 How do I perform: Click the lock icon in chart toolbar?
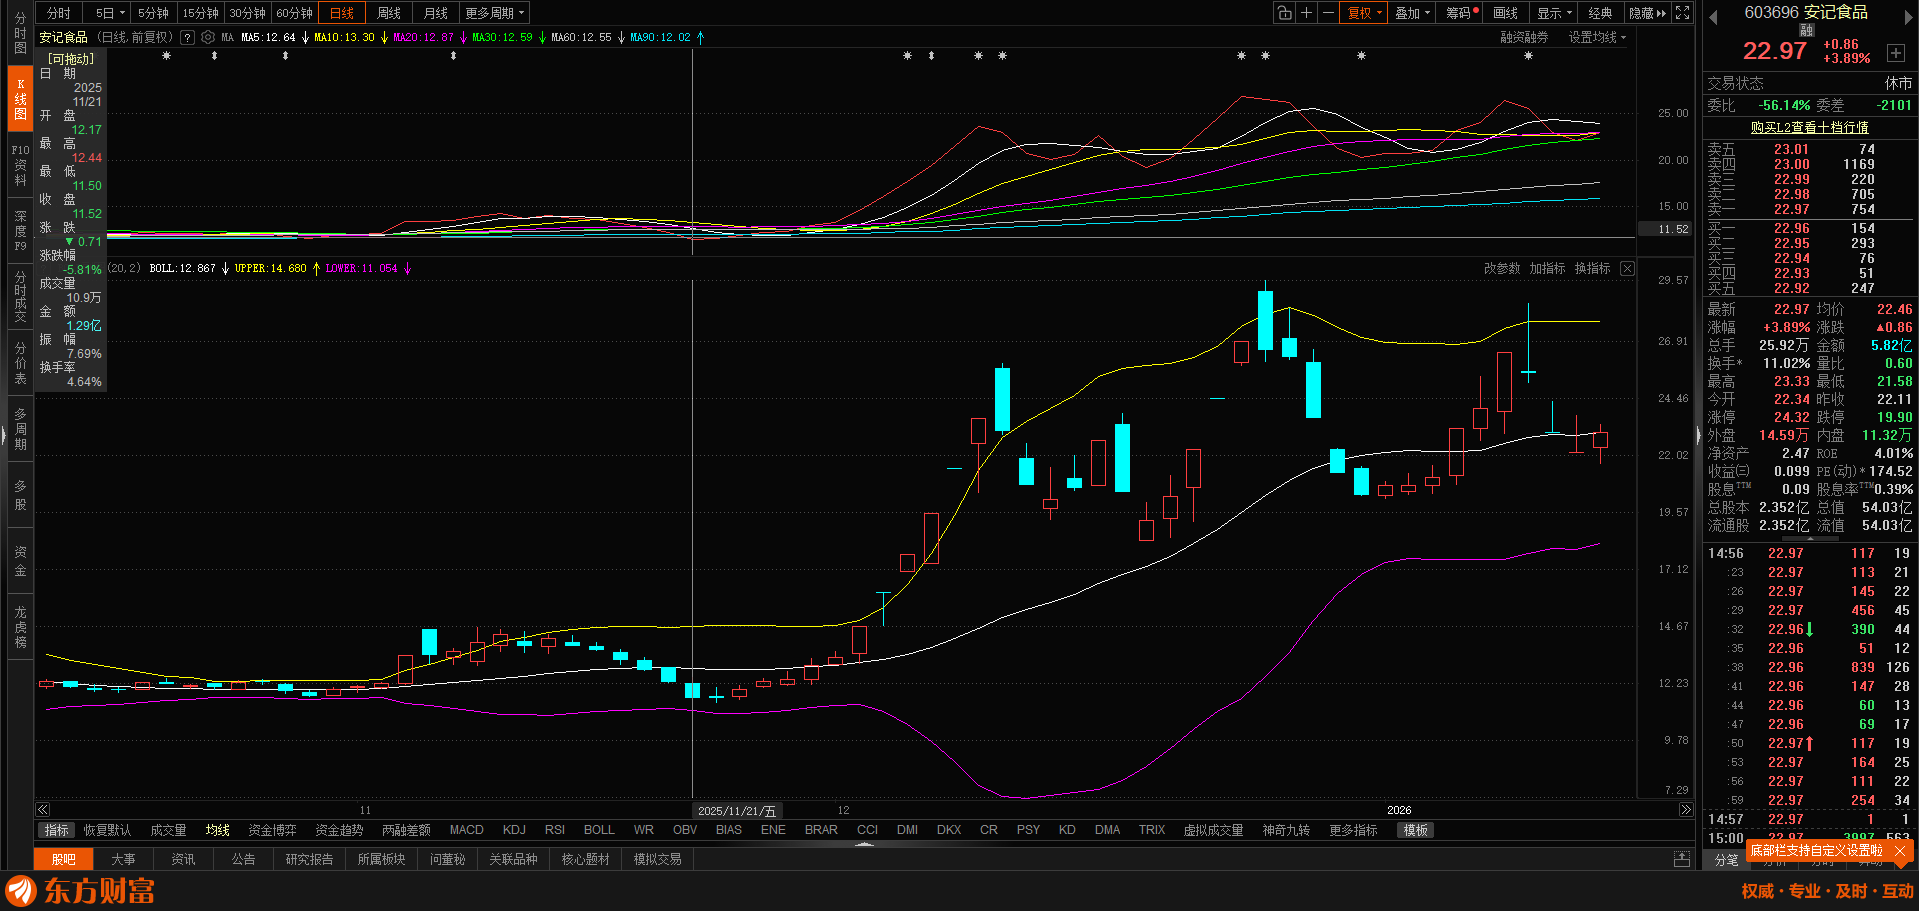[x=1284, y=13]
